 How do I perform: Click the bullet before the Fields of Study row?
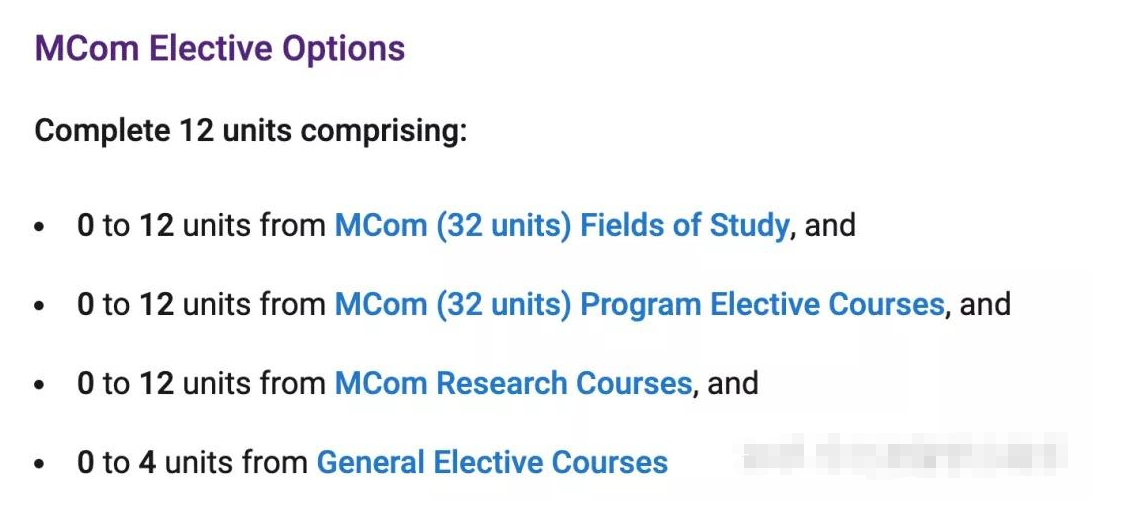point(39,227)
